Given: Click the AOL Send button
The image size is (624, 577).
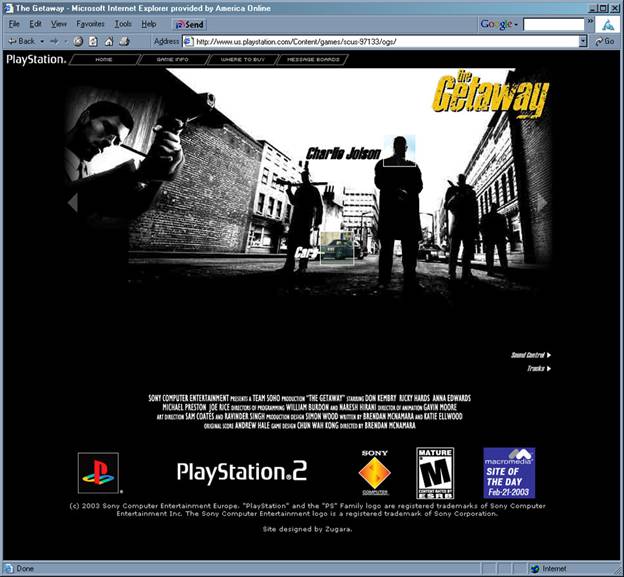Looking at the screenshot, I should pyautogui.click(x=190, y=24).
